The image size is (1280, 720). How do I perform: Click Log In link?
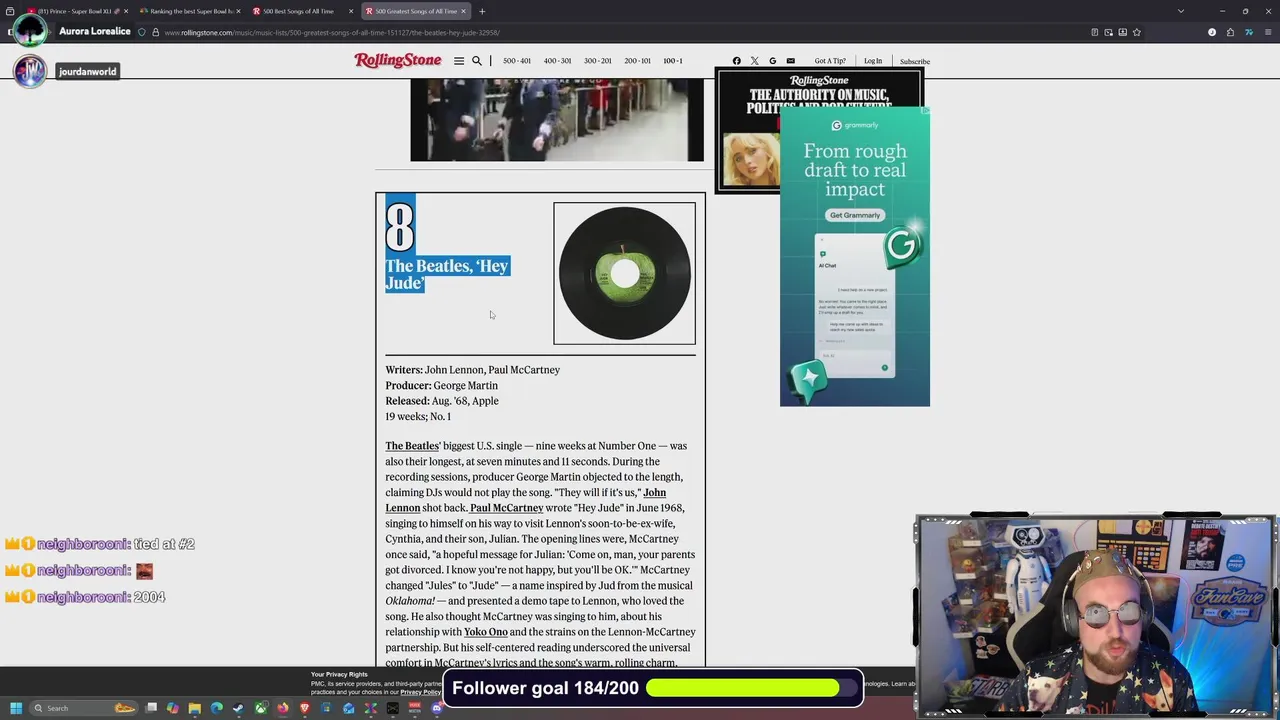(873, 61)
